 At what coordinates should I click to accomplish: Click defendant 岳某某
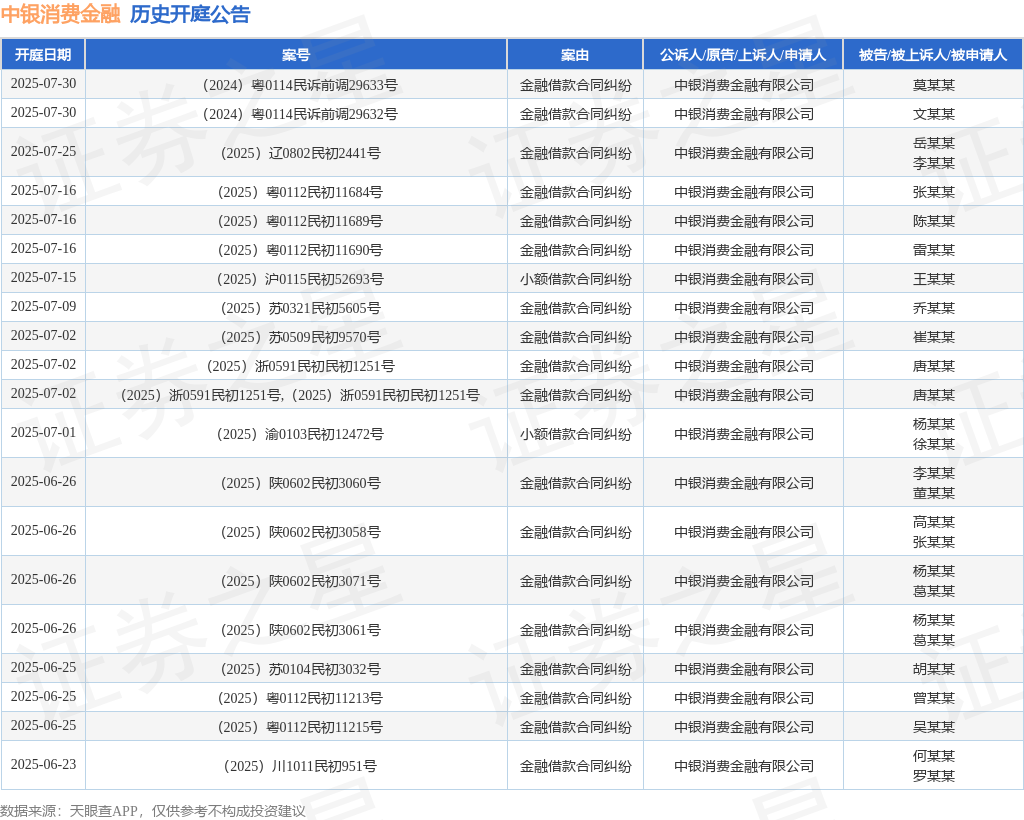click(x=933, y=143)
